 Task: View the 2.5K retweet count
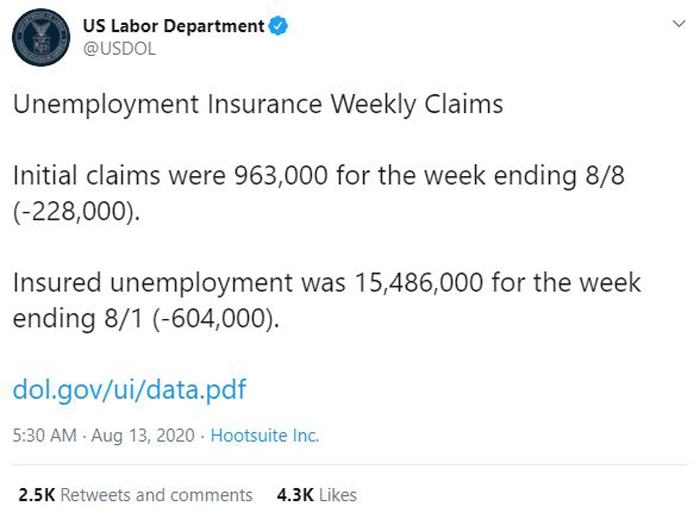click(x=37, y=495)
